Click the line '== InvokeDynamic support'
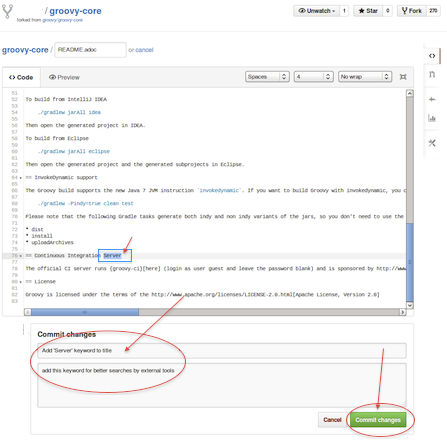Image resolution: width=447 pixels, height=440 pixels. tap(61, 177)
